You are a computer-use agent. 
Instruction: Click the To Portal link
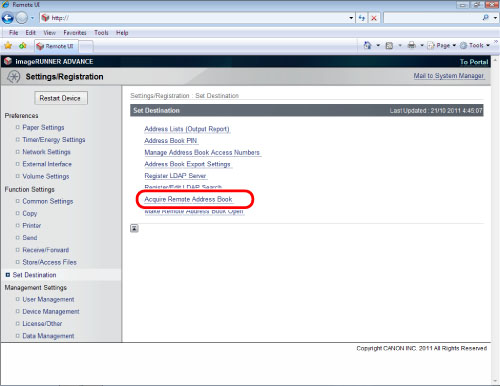point(474,62)
